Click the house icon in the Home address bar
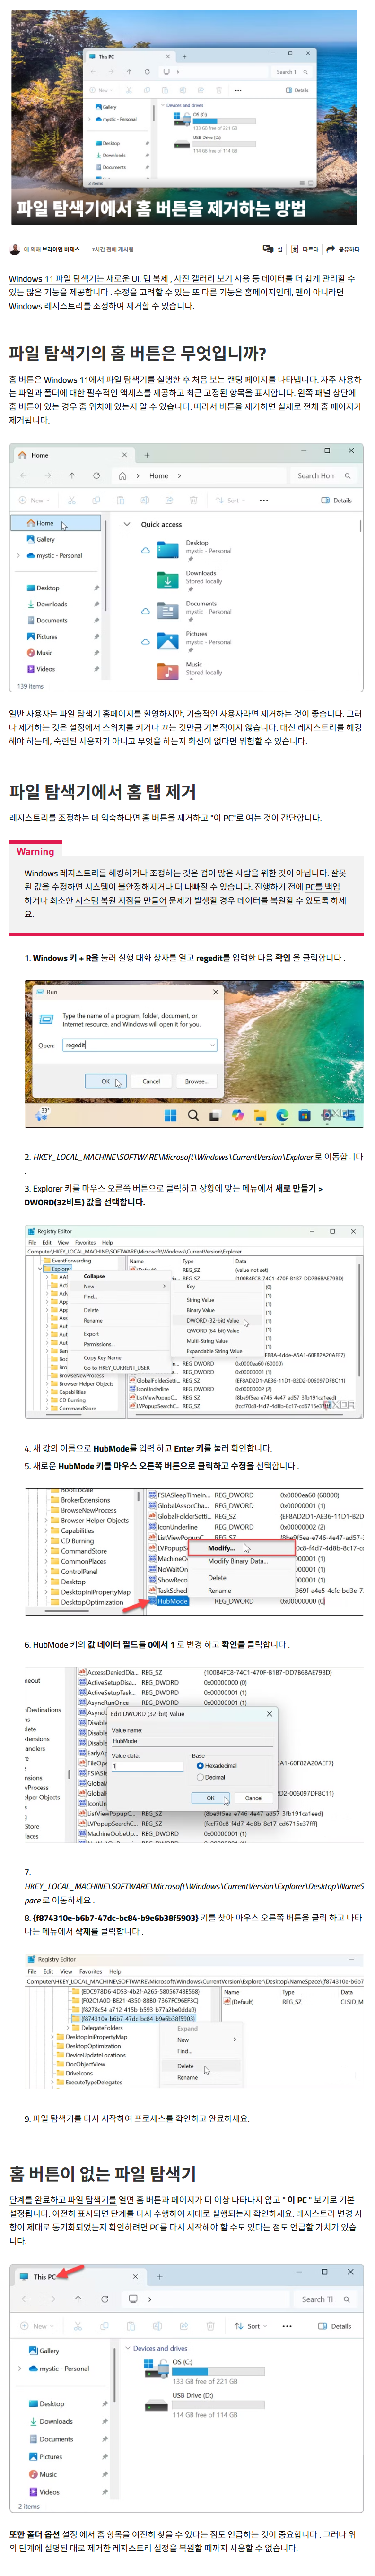This screenshot has height=2576, width=375. 123,476
